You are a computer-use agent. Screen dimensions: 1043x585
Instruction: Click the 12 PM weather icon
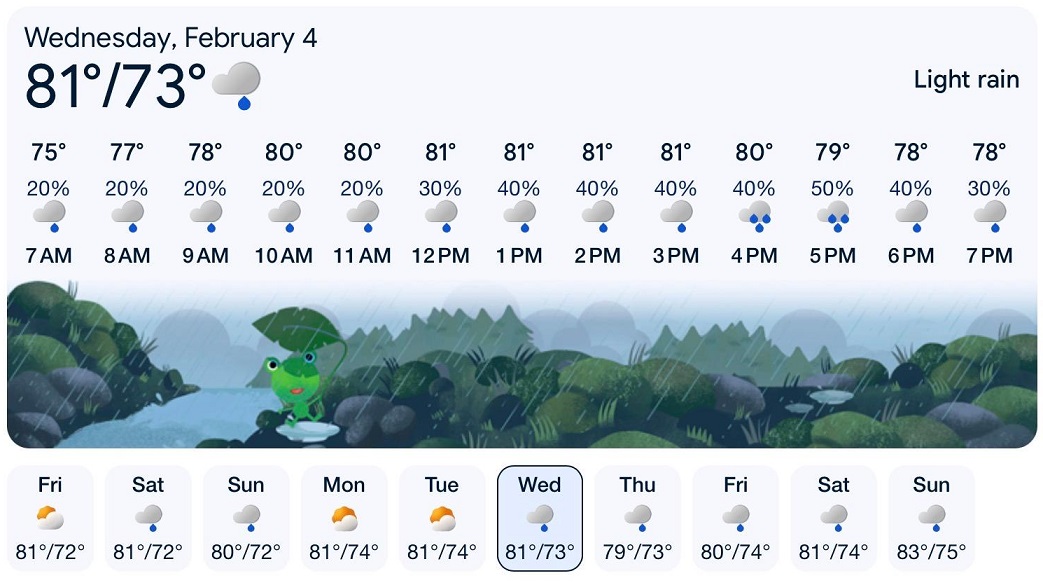[441, 215]
